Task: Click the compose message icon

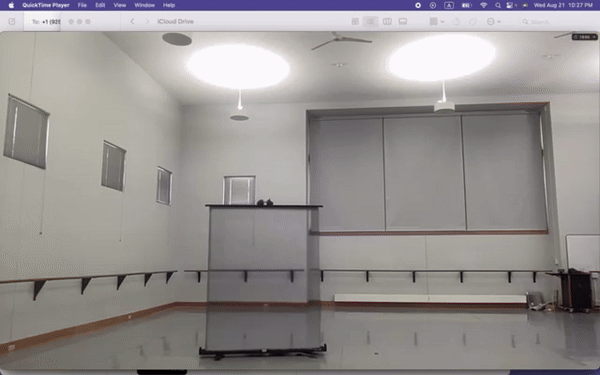Action: (12, 21)
